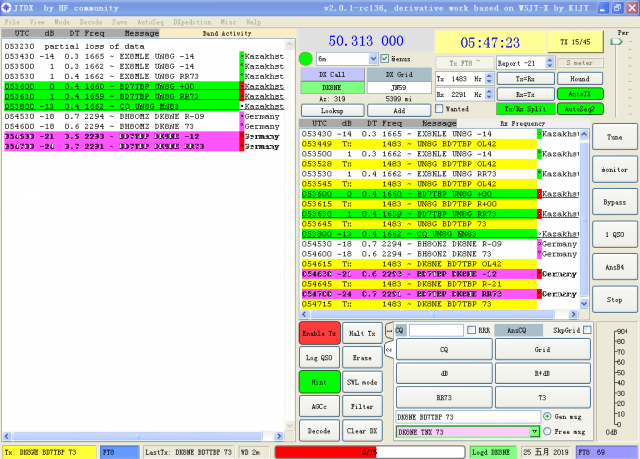Click the Gen msg text field
This screenshot has width=640, height=459.
468,417
